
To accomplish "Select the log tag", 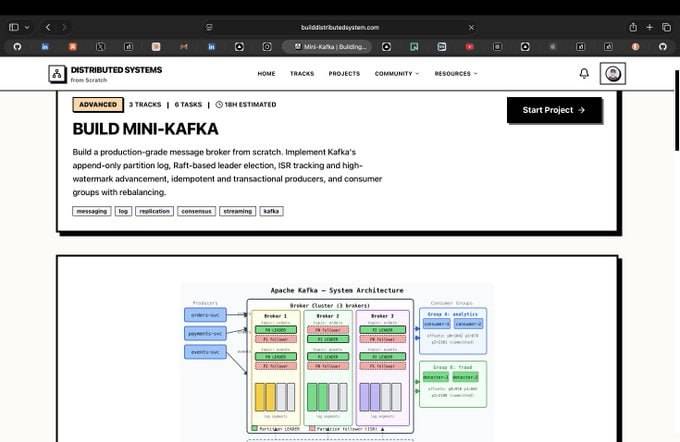I will point(123,211).
